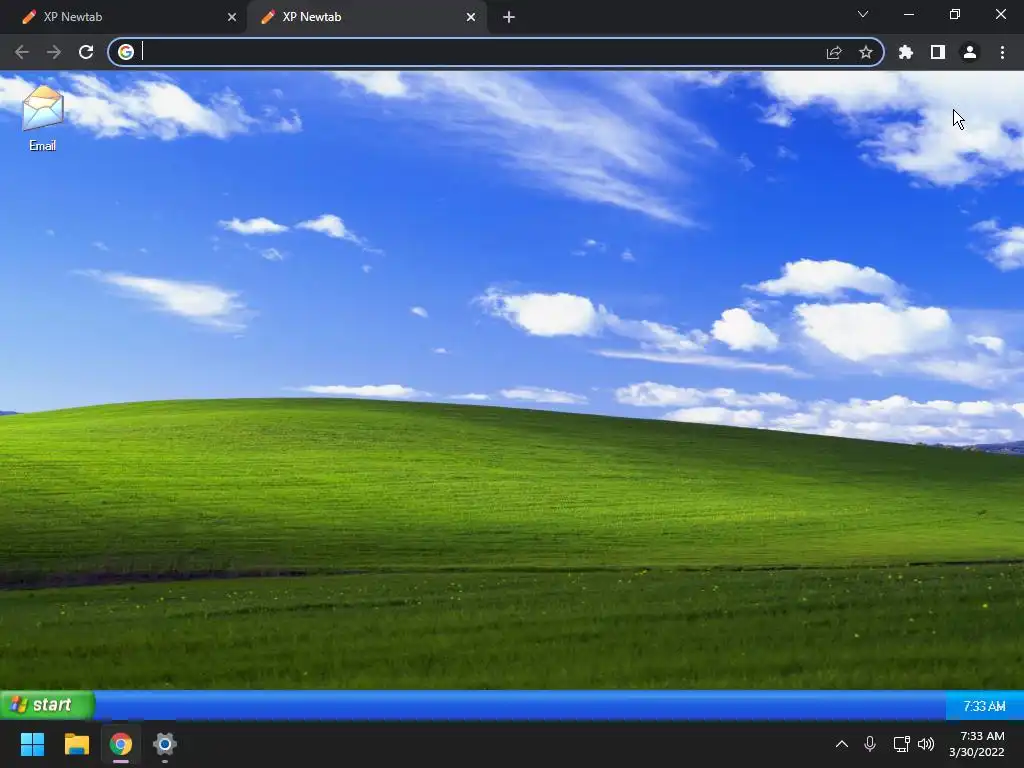Close the Chrome window
Screen dimensions: 1024x768
(1000, 14)
